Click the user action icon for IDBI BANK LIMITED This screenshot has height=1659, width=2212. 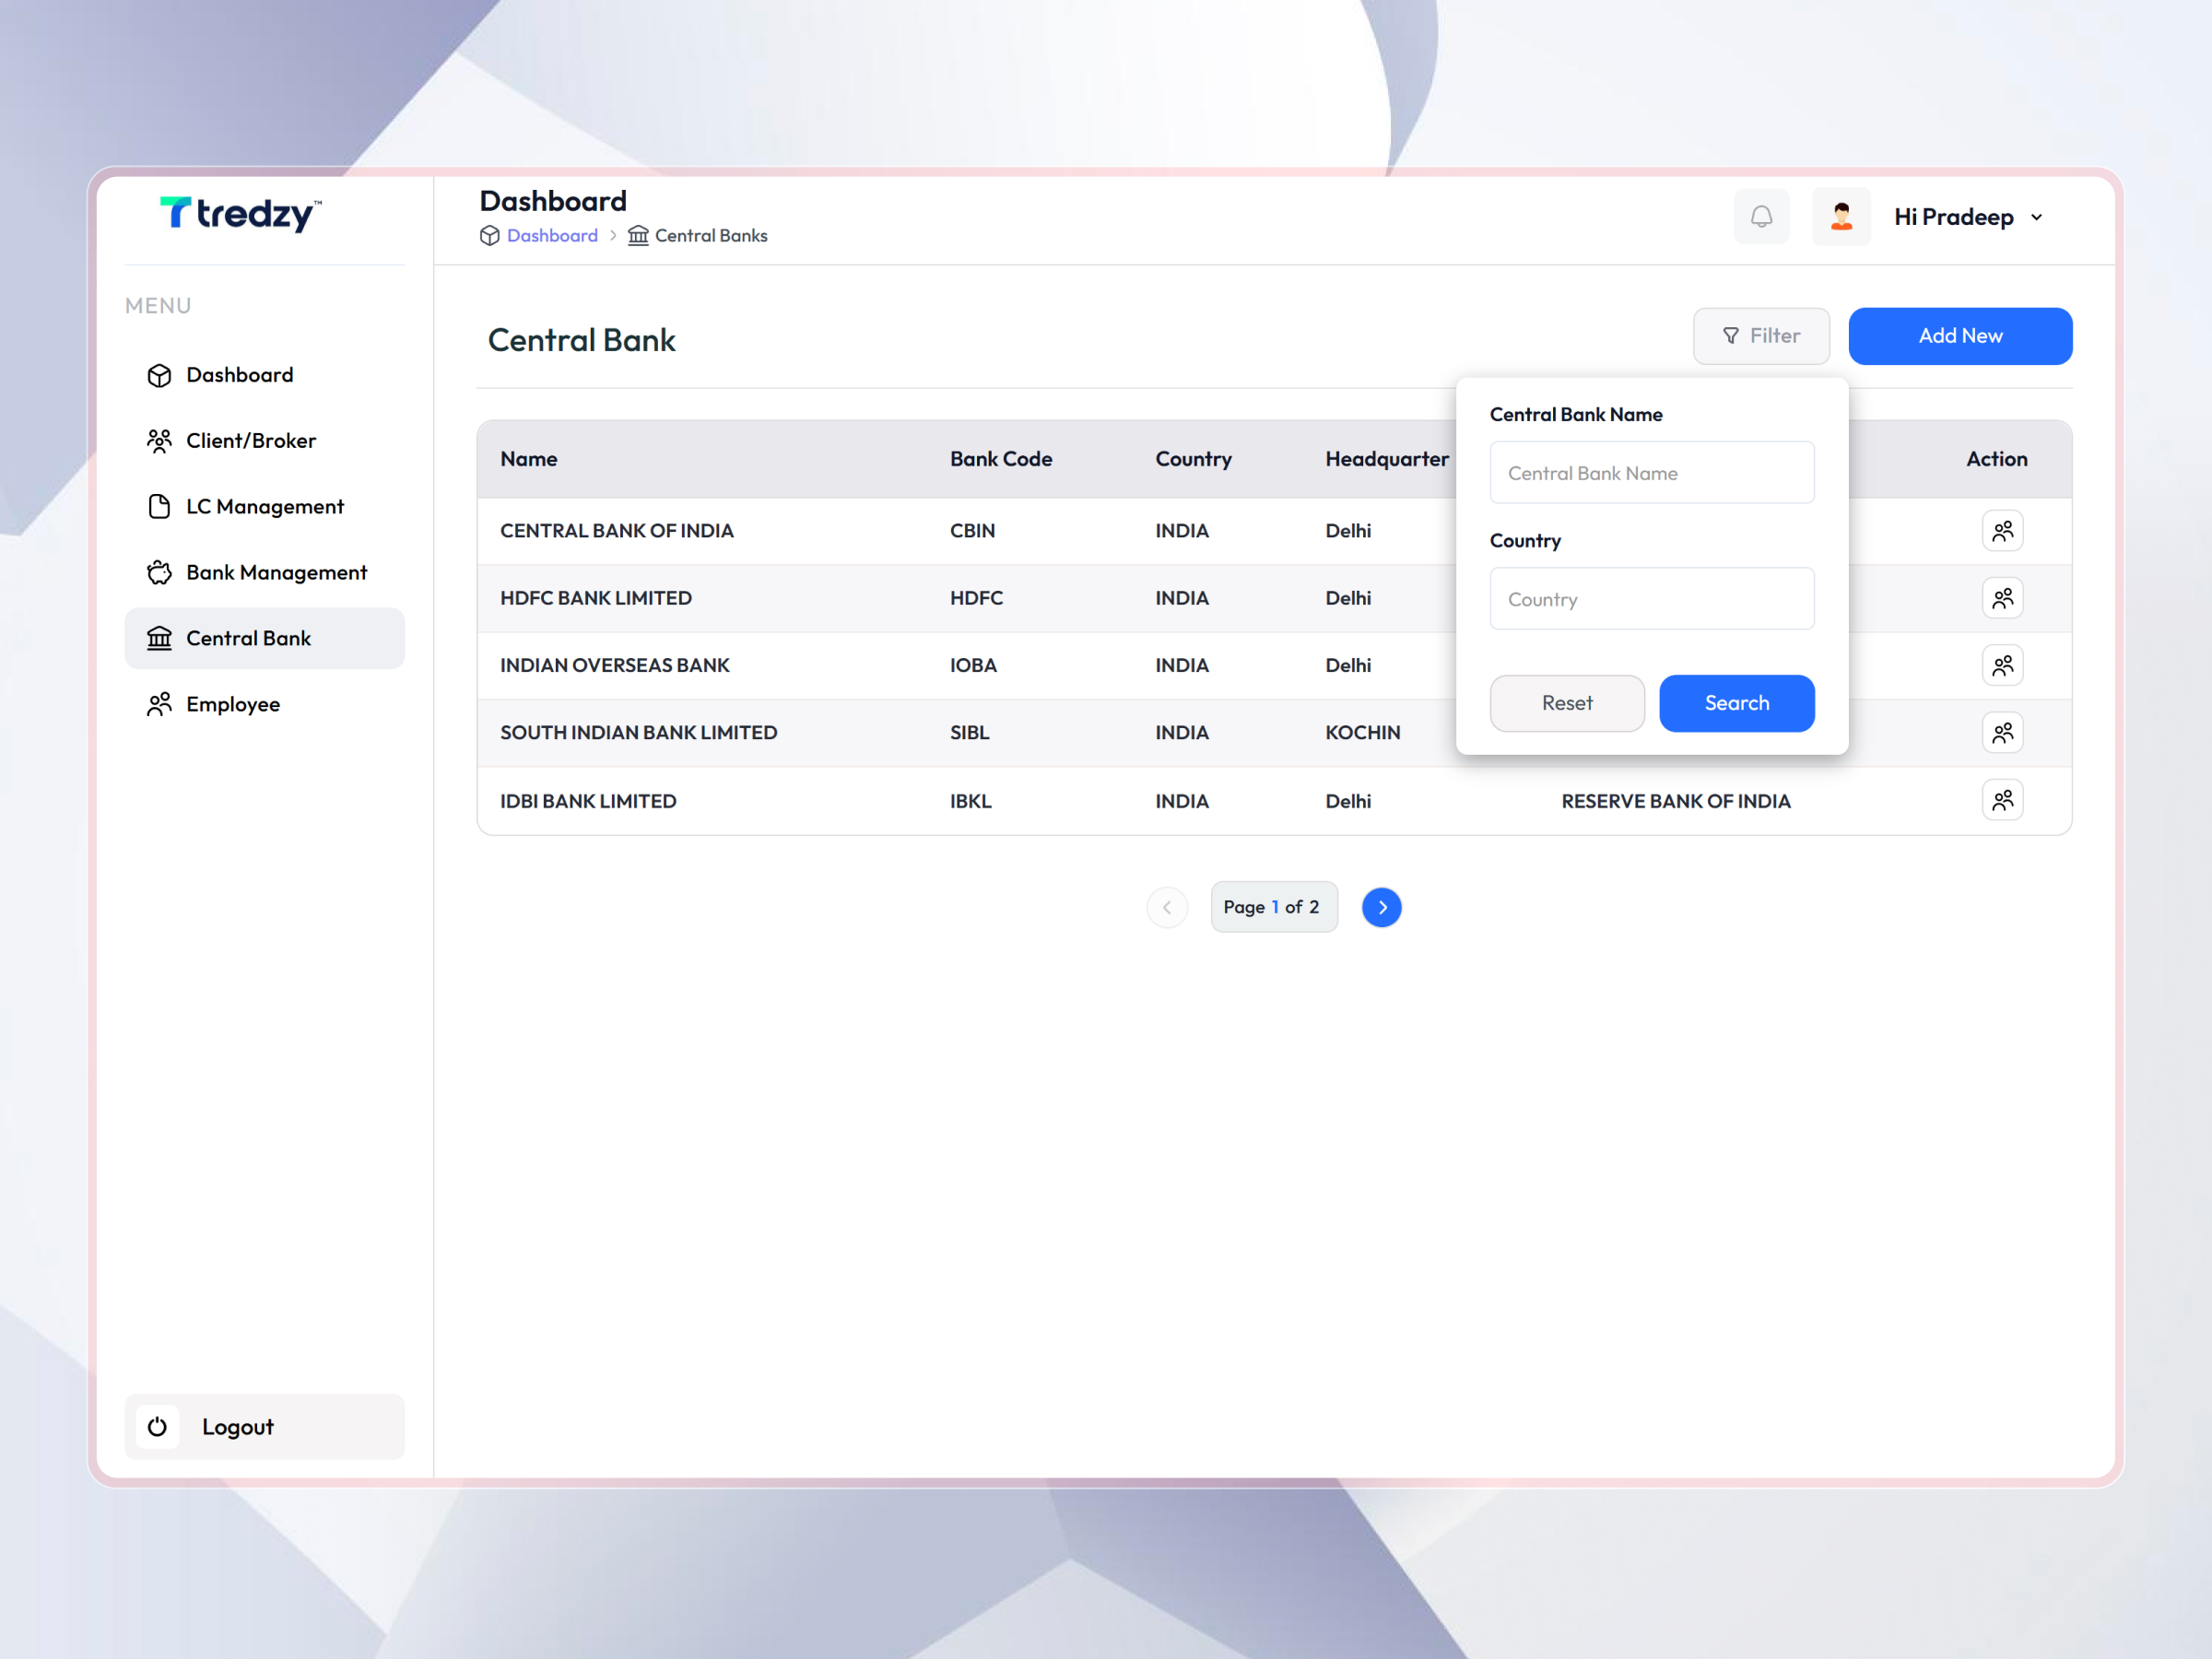tap(2003, 799)
